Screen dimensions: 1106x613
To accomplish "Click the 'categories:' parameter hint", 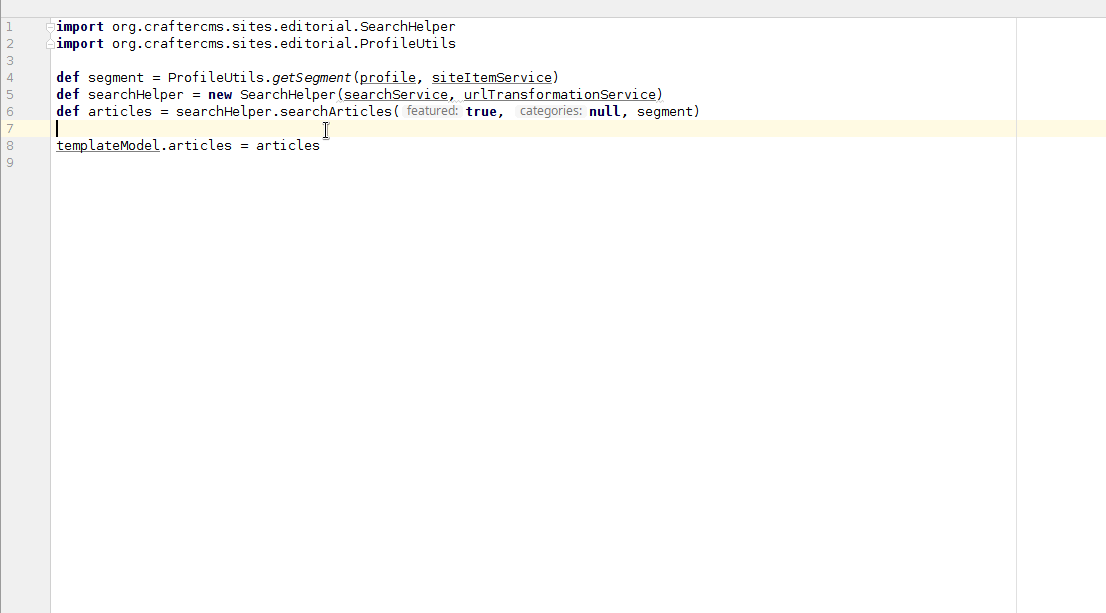I will [551, 111].
